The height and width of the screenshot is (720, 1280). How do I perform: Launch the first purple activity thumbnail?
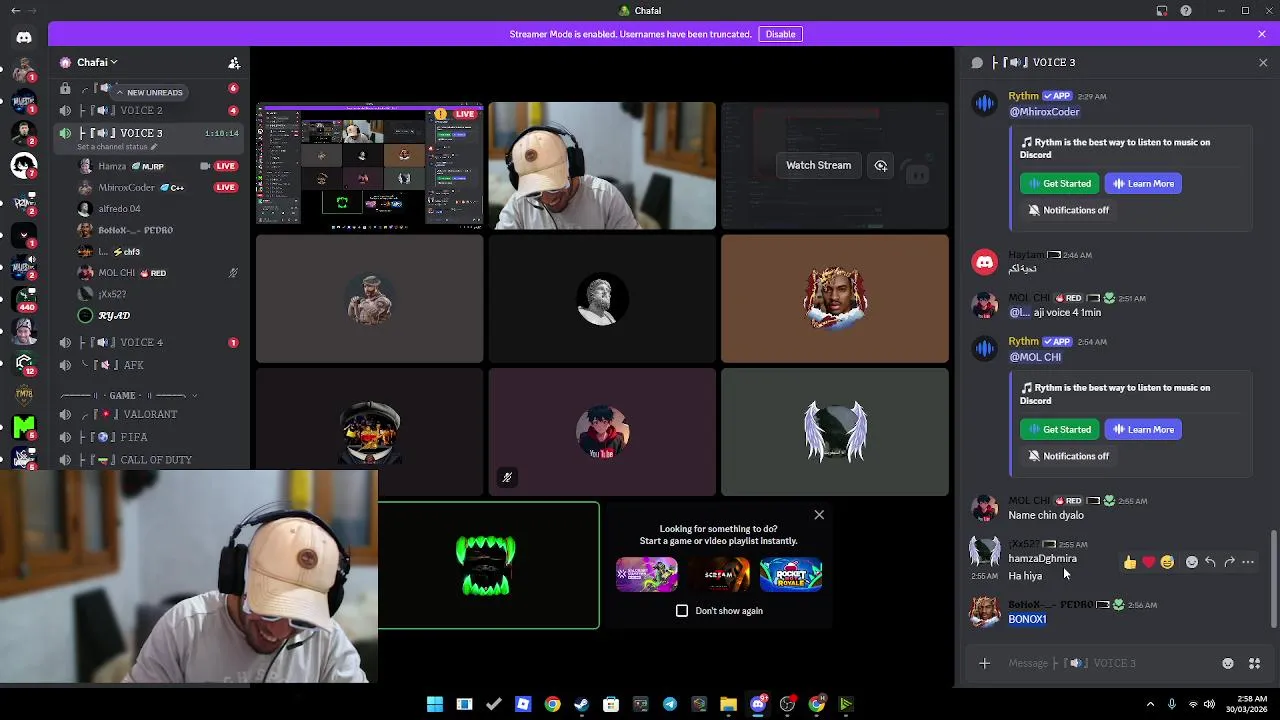(x=647, y=575)
